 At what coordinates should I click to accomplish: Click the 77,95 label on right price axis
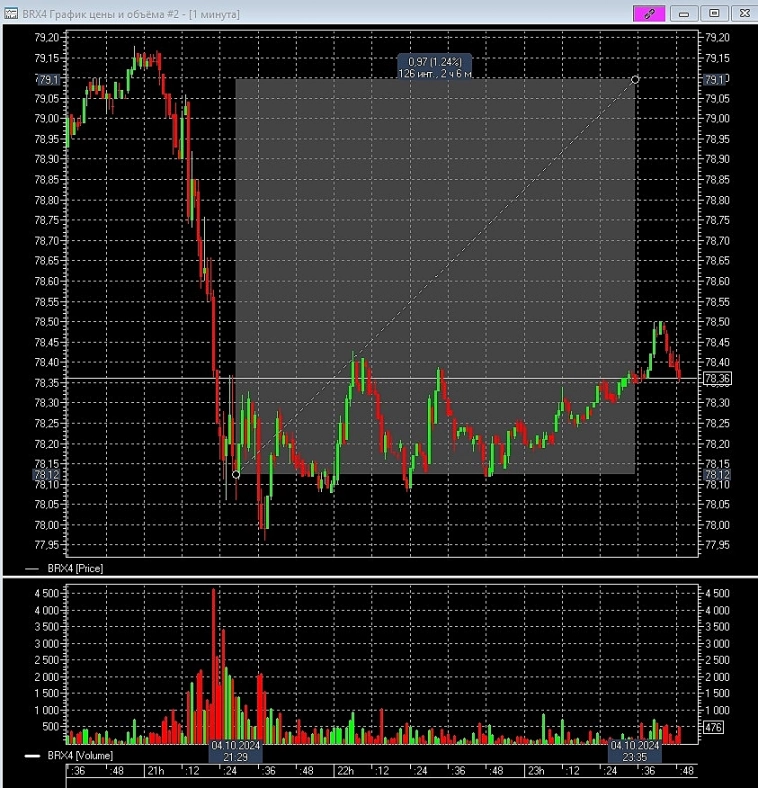(717, 545)
